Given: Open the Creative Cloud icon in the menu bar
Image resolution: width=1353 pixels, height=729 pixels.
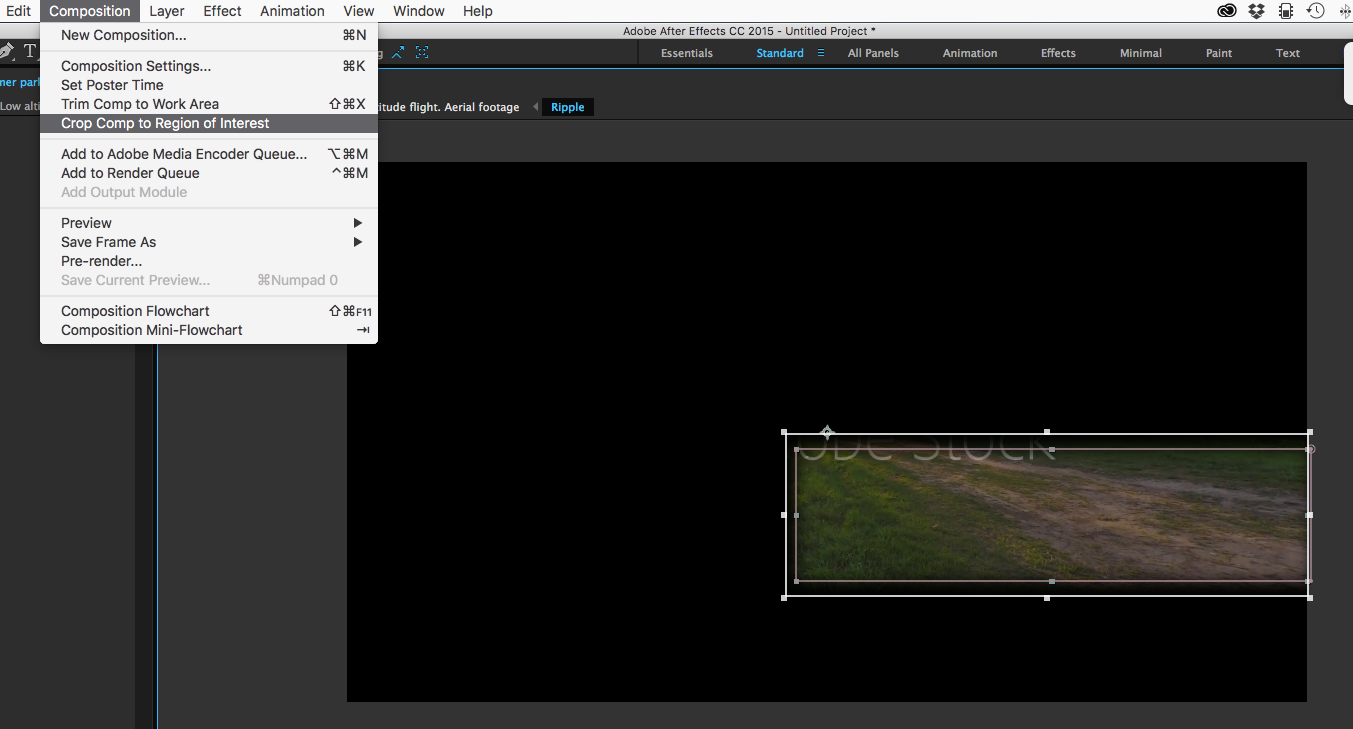Looking at the screenshot, I should pyautogui.click(x=1227, y=10).
